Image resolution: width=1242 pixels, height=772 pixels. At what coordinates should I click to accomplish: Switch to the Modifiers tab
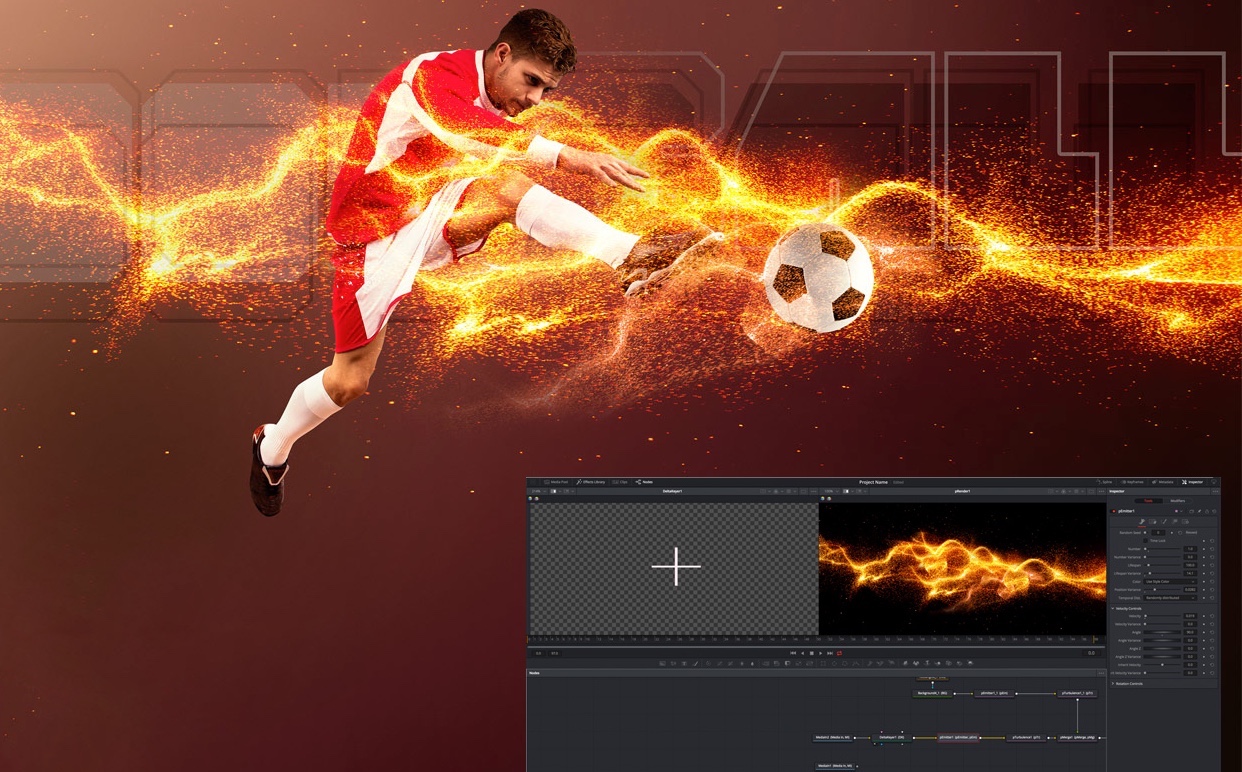pos(1177,500)
